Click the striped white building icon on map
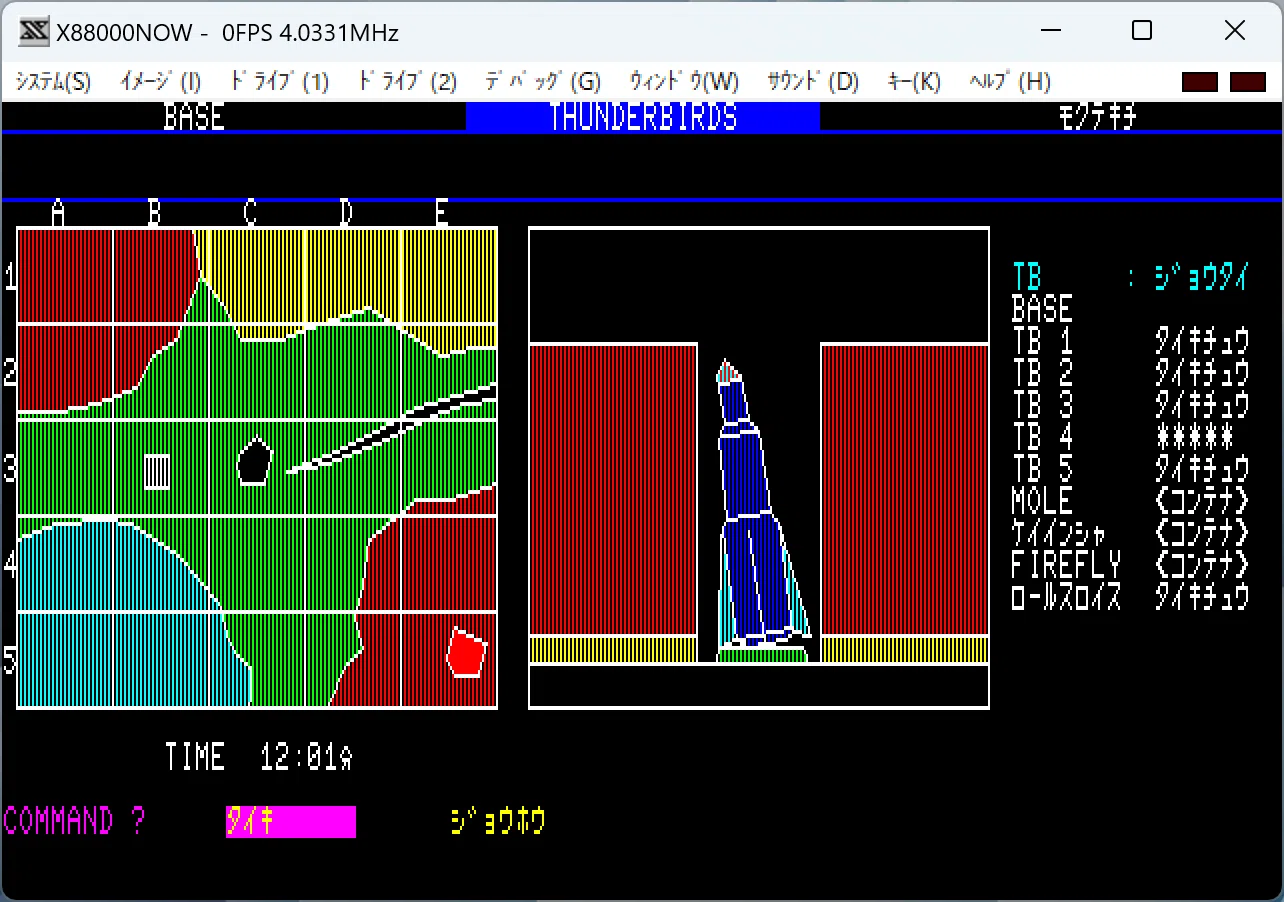 157,471
